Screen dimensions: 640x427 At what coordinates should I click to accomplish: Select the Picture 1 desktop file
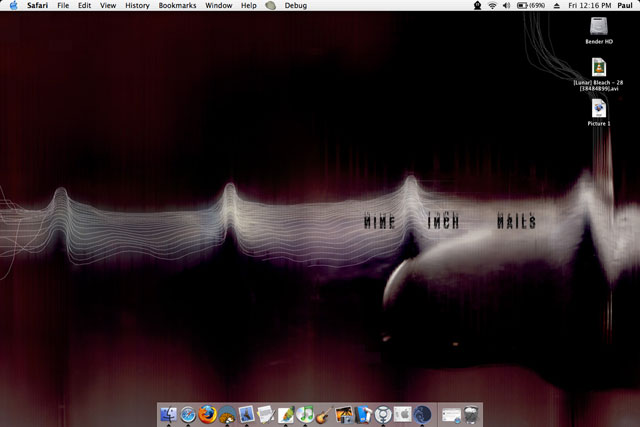(599, 108)
